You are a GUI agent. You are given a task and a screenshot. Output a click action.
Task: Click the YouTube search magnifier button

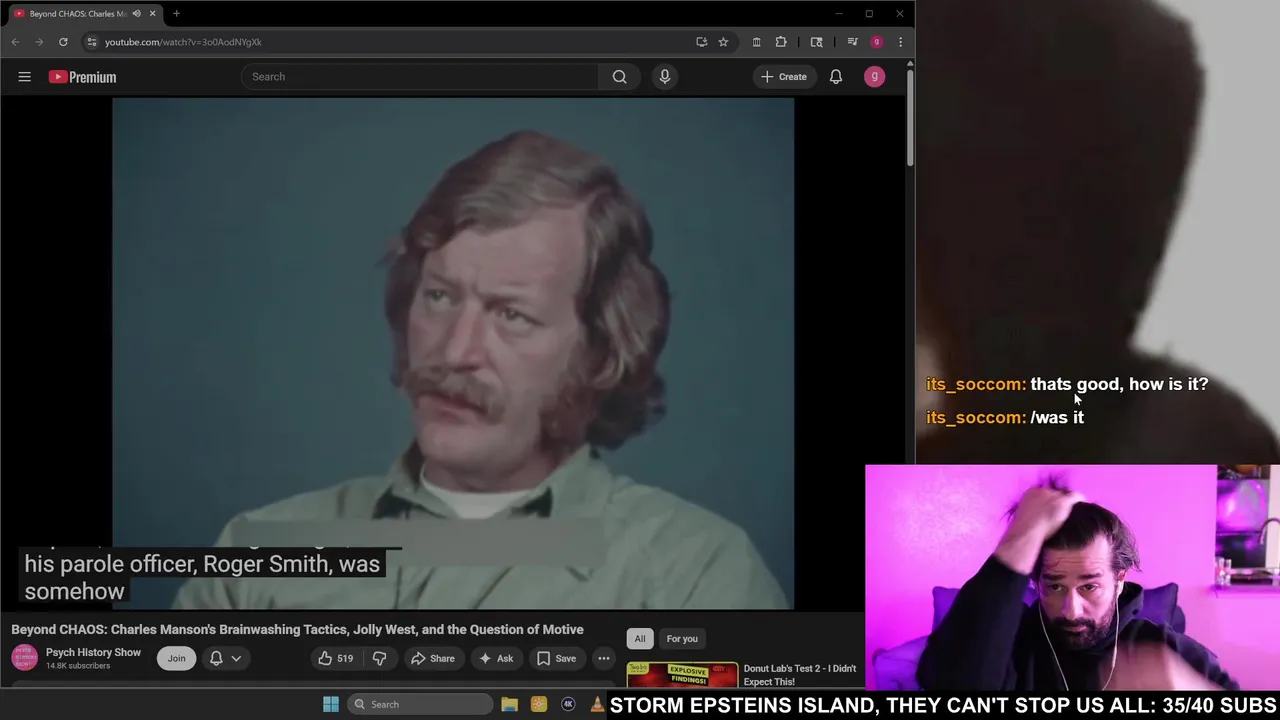coord(619,77)
